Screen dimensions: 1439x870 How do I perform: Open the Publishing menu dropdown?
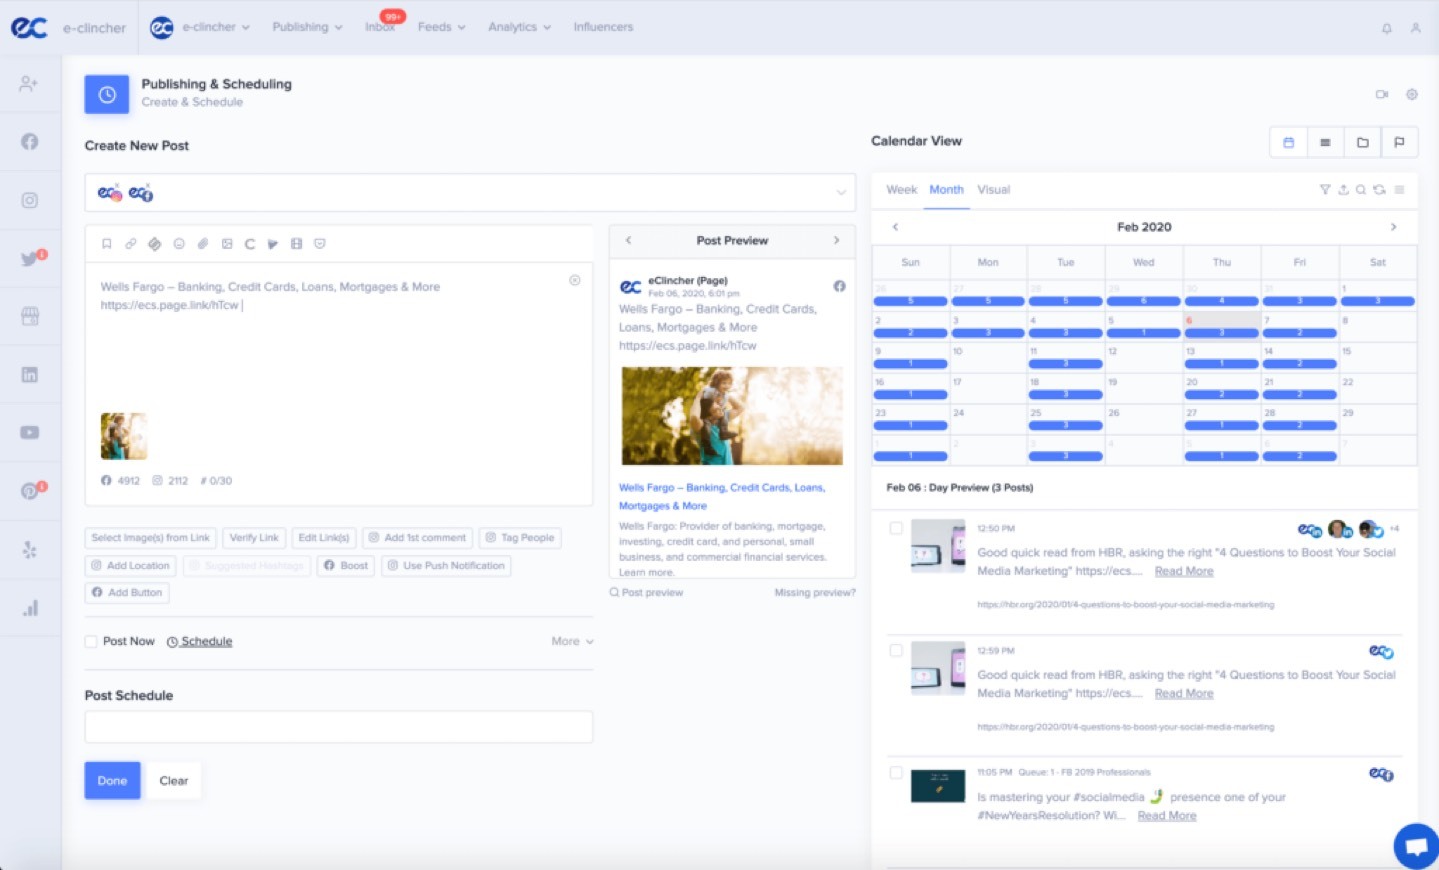[308, 27]
